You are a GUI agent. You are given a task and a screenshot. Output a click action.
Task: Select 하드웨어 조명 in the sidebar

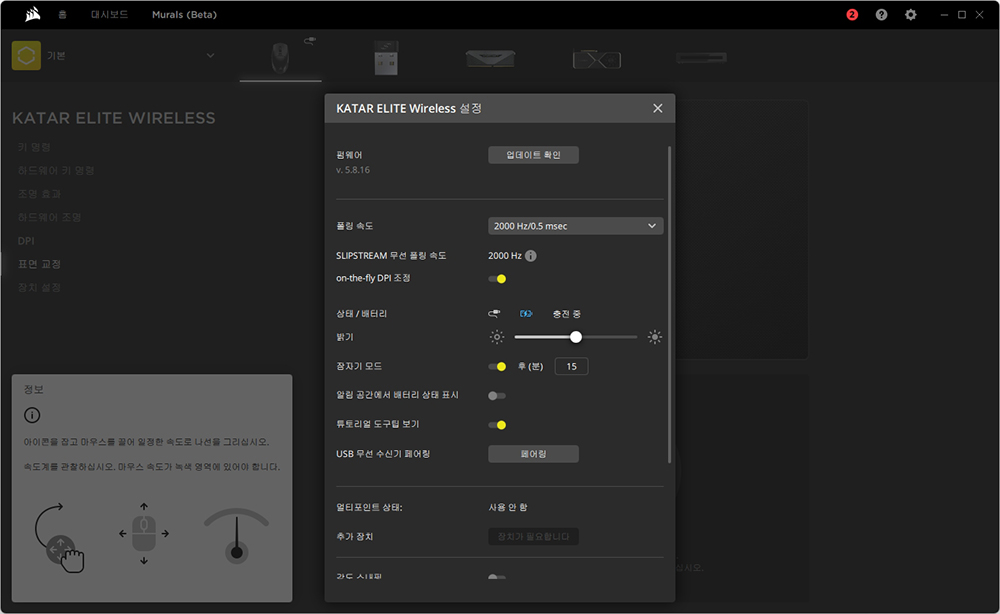pos(49,217)
